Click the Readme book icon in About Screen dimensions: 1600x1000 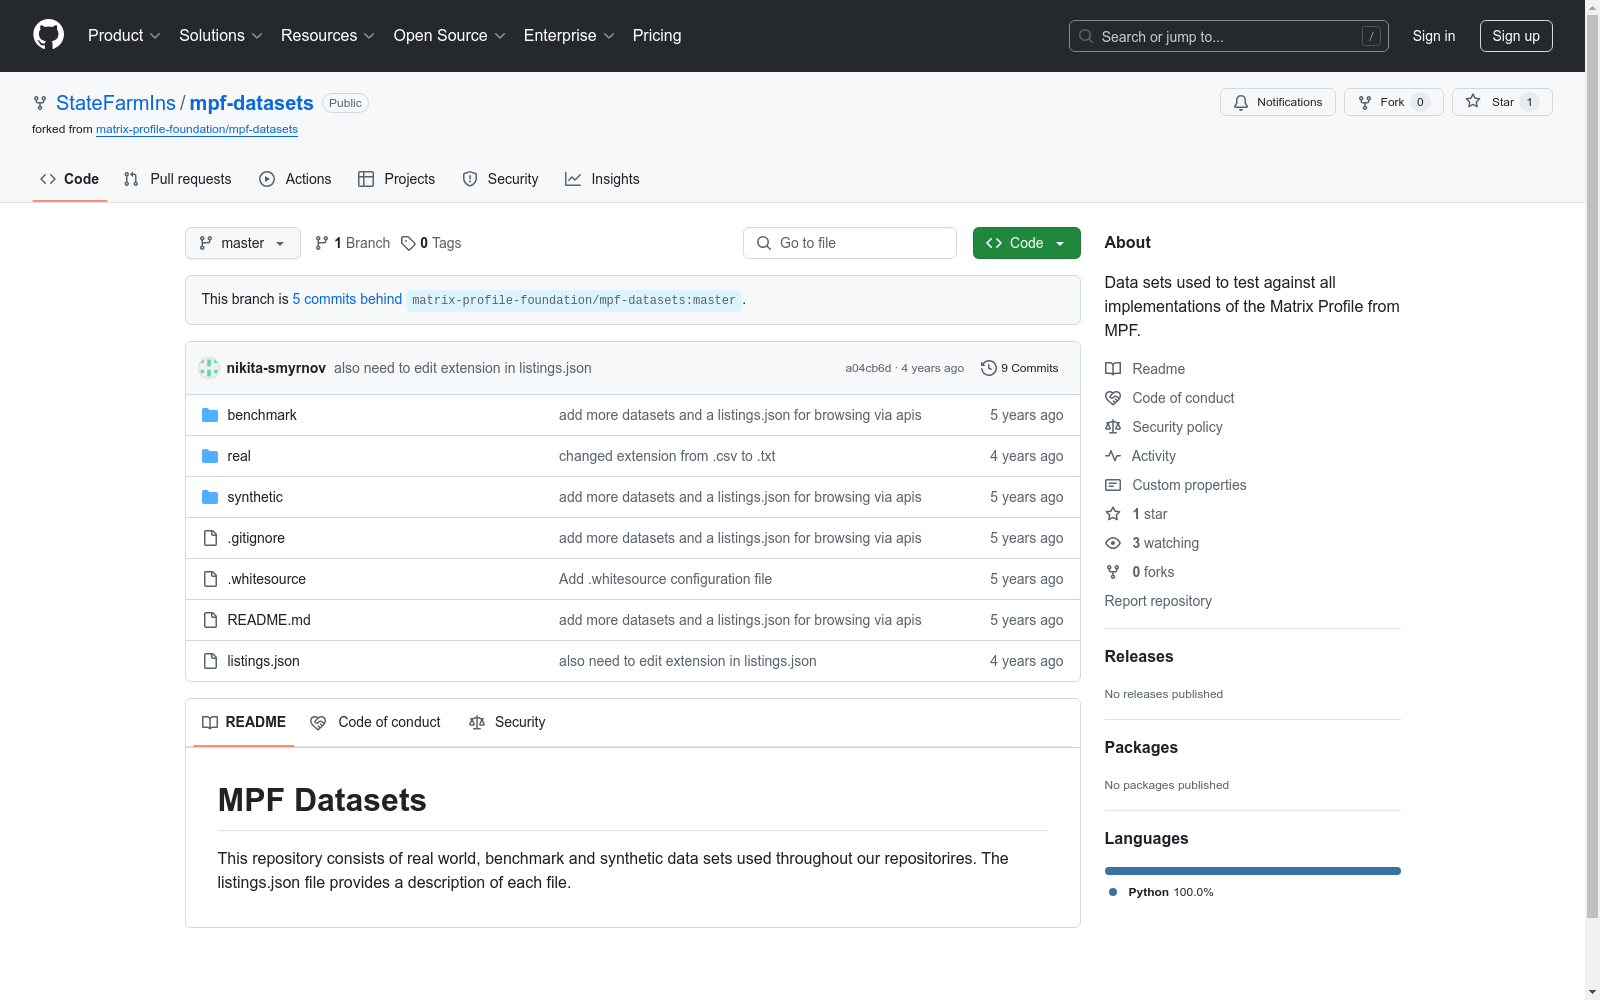click(1113, 369)
